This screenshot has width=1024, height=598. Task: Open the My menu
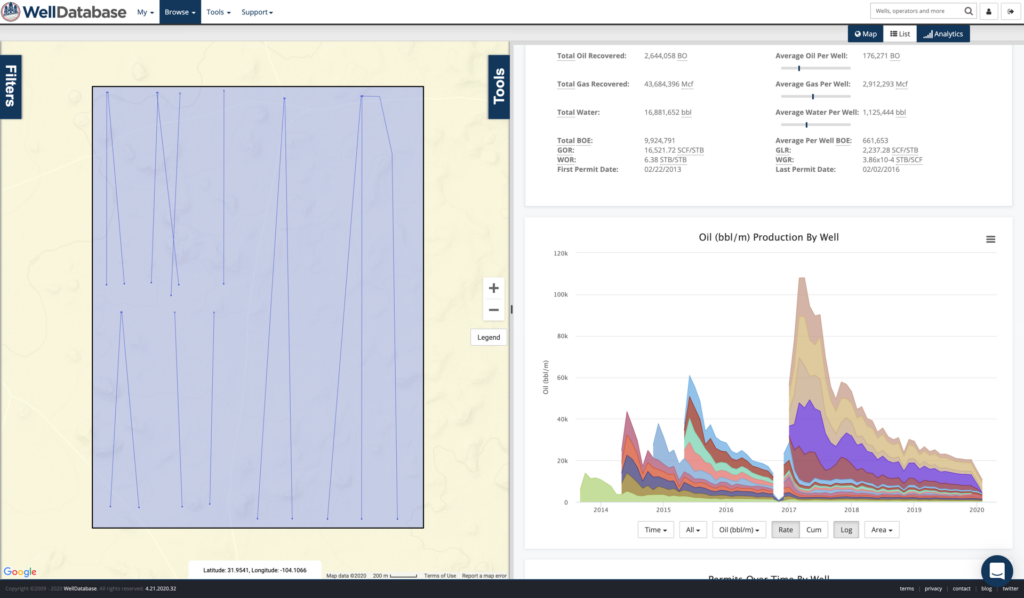pyautogui.click(x=146, y=12)
